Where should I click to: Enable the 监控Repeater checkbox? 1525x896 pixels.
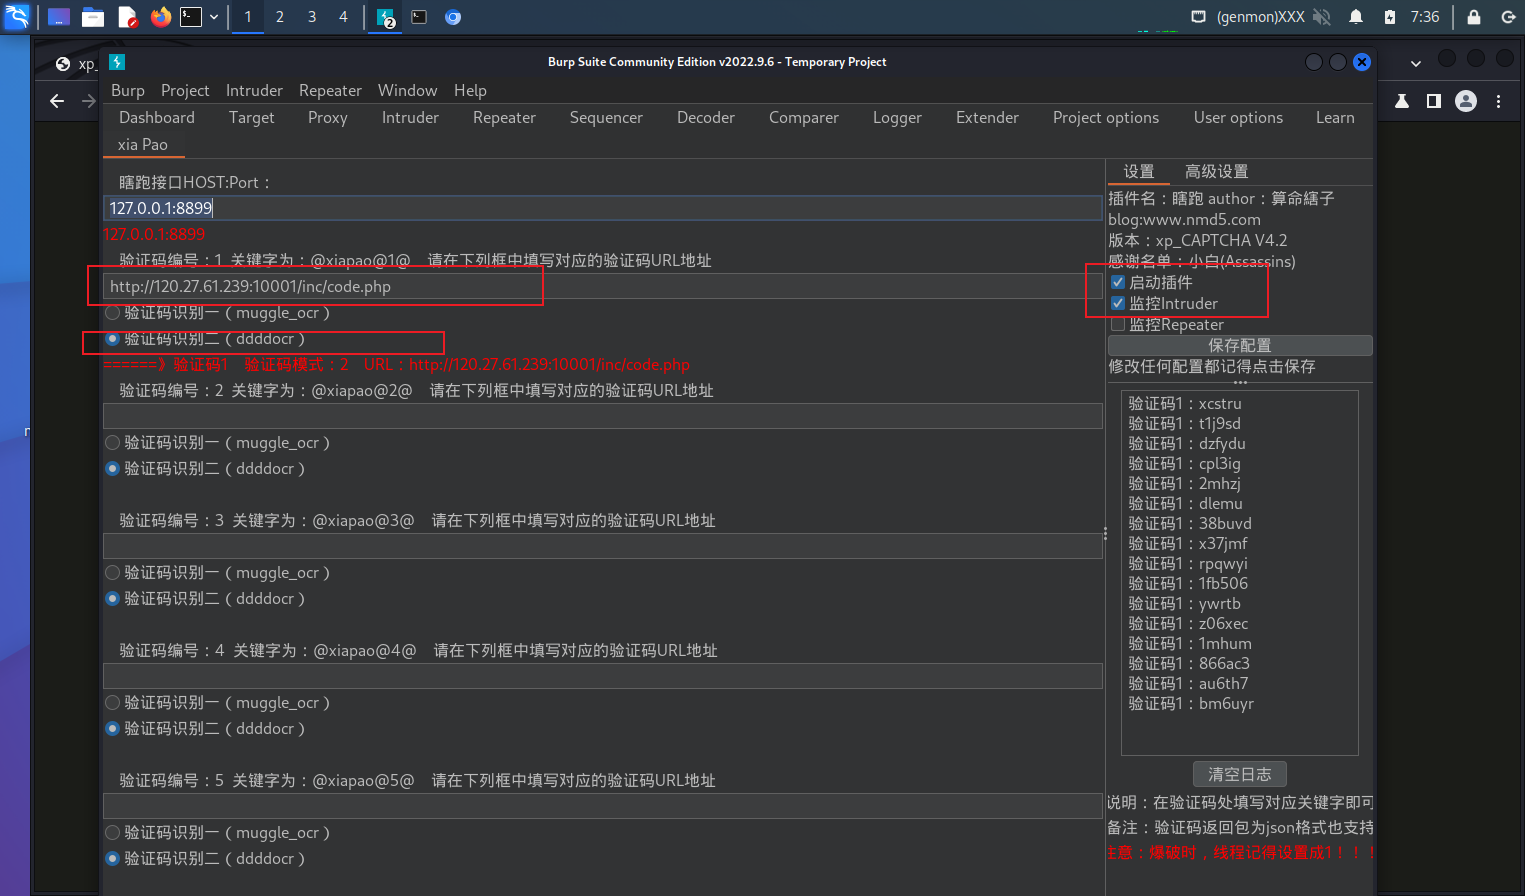point(1118,324)
